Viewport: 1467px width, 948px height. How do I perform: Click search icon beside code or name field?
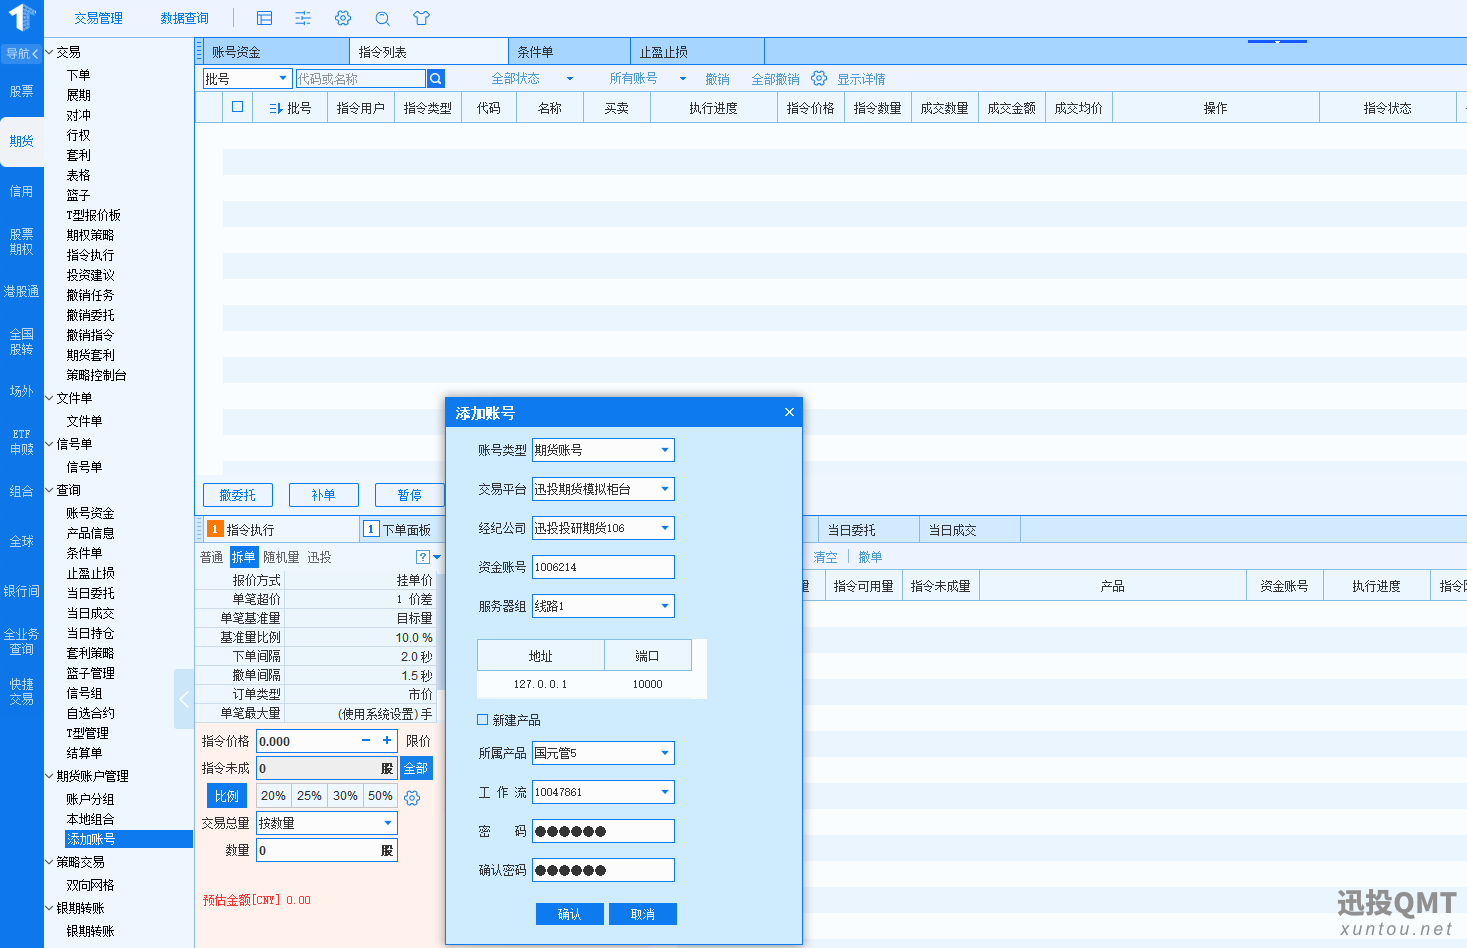point(436,78)
